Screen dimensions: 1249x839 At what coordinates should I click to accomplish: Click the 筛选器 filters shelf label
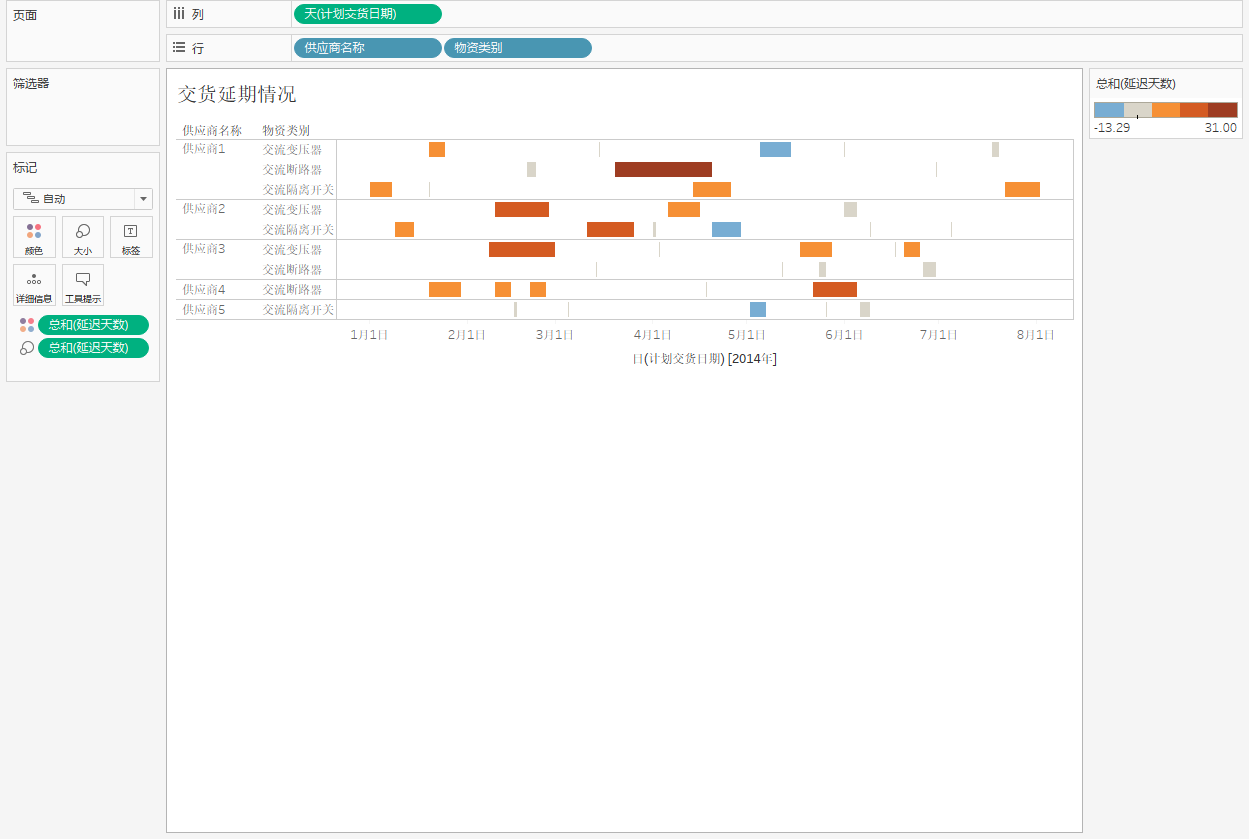31,83
